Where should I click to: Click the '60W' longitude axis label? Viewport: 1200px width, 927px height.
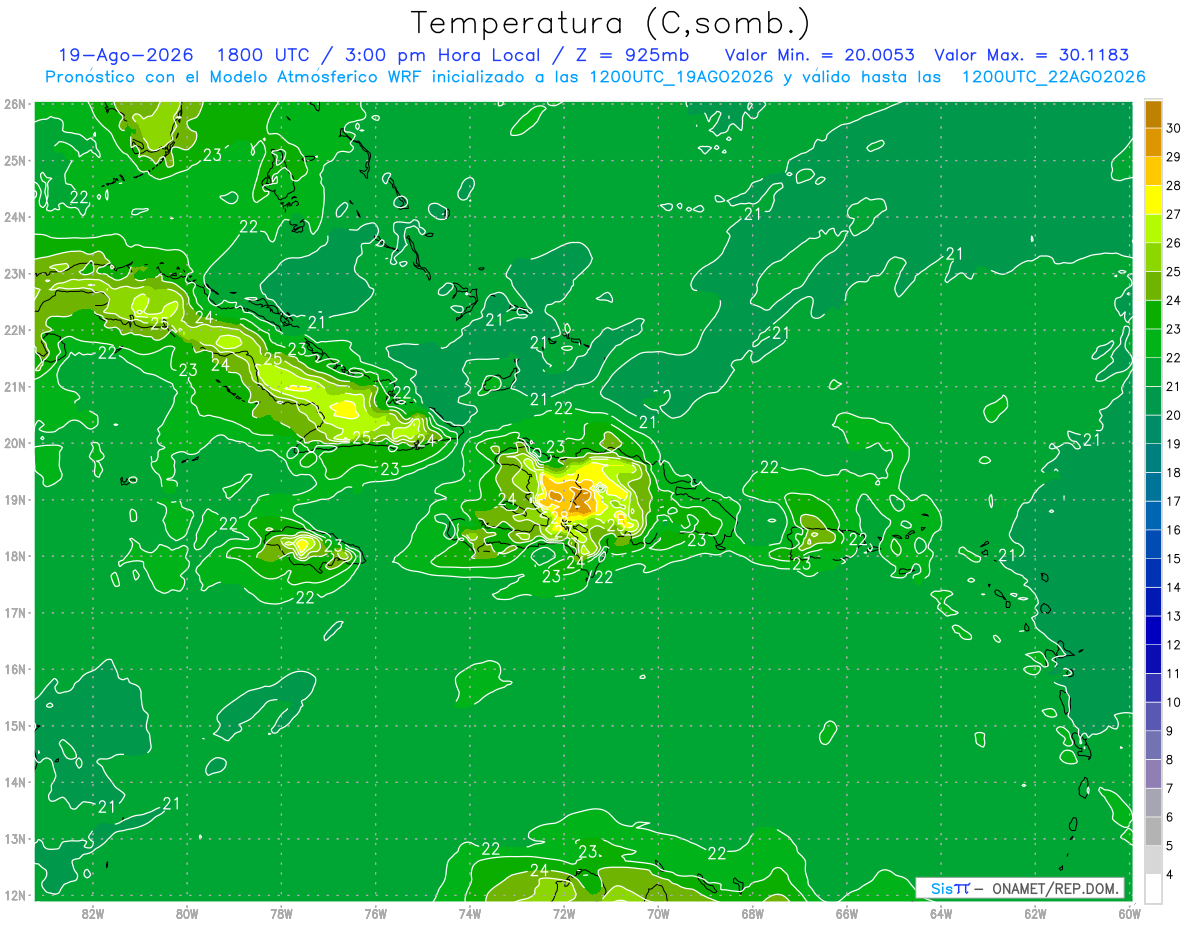click(x=1129, y=913)
